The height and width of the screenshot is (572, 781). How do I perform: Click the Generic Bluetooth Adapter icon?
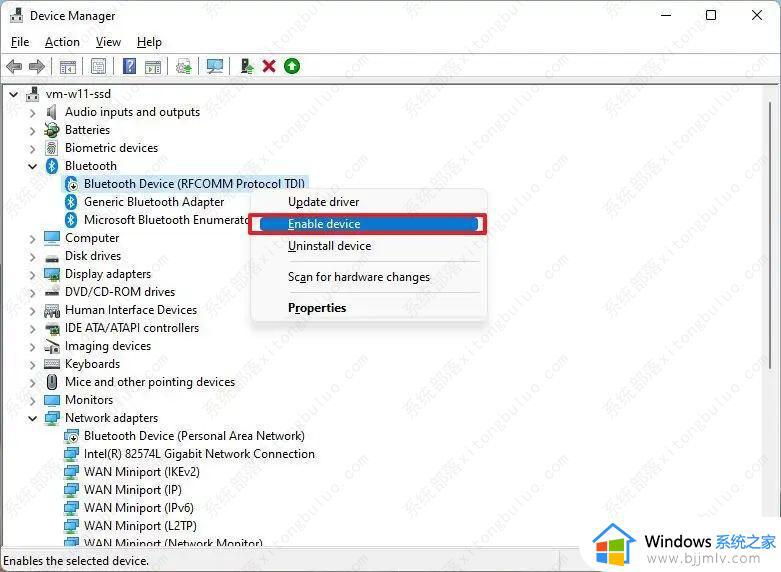click(x=71, y=202)
